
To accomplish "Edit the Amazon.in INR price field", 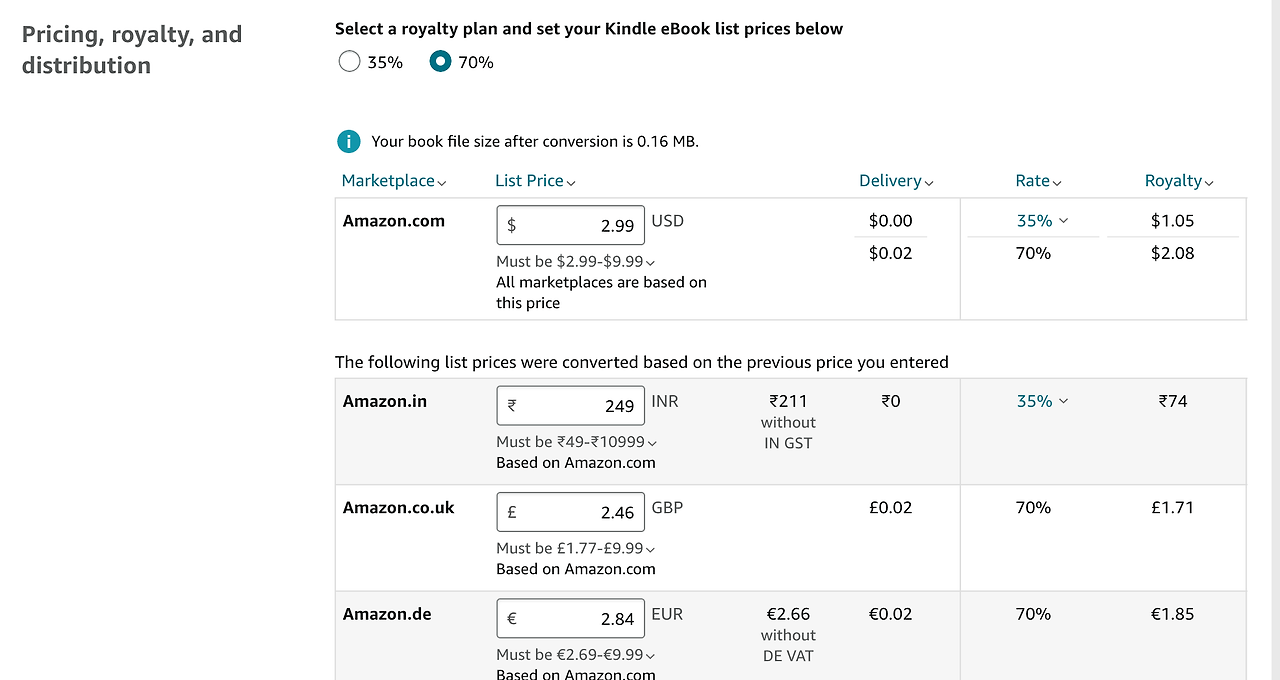I will pos(571,405).
